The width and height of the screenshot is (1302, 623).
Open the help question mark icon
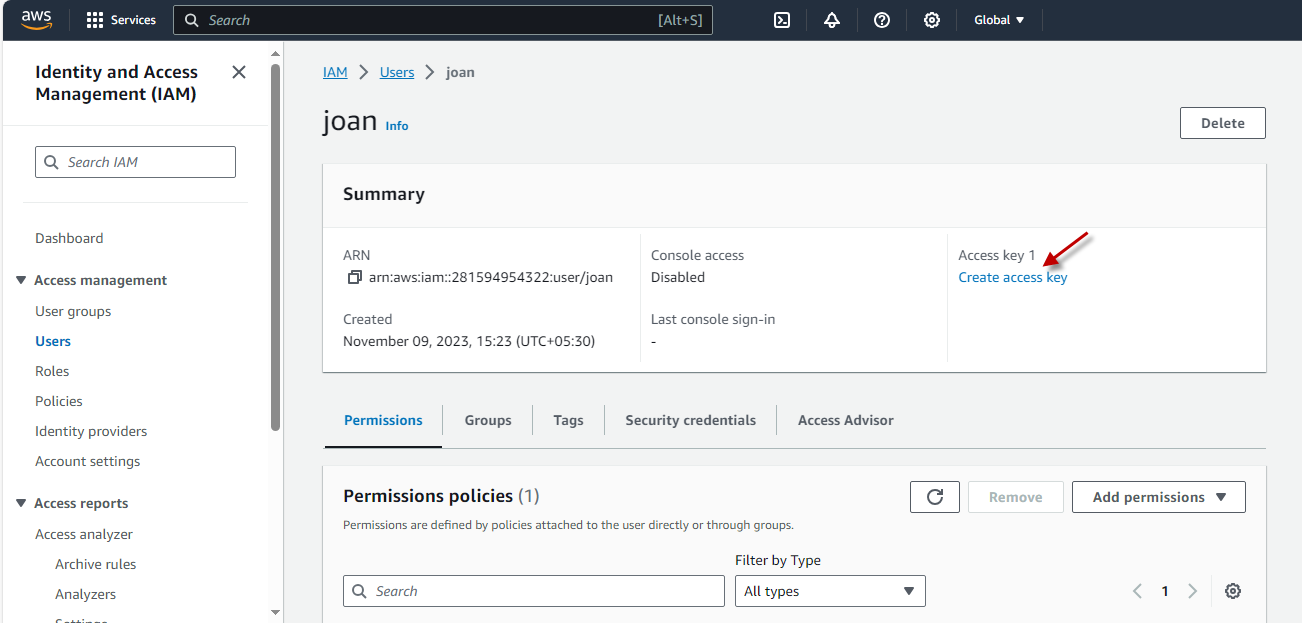coord(882,20)
